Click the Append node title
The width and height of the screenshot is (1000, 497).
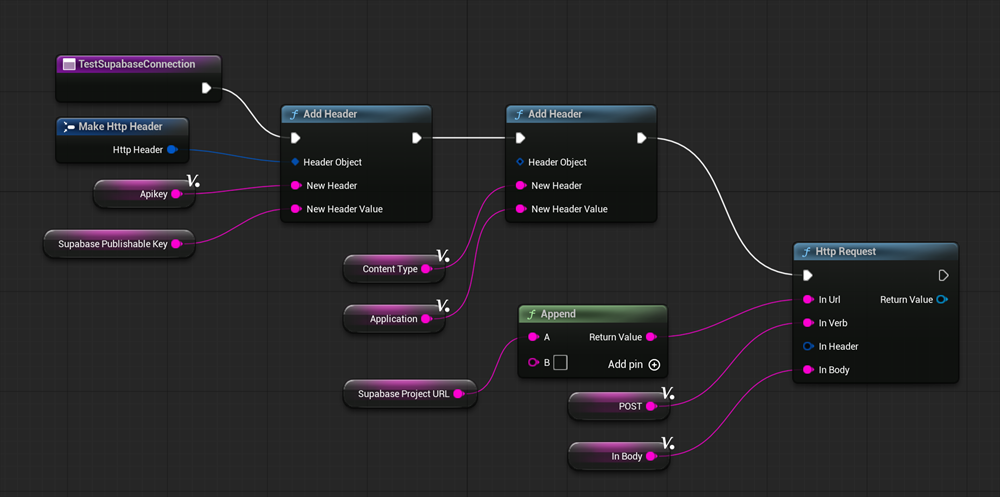click(558, 314)
